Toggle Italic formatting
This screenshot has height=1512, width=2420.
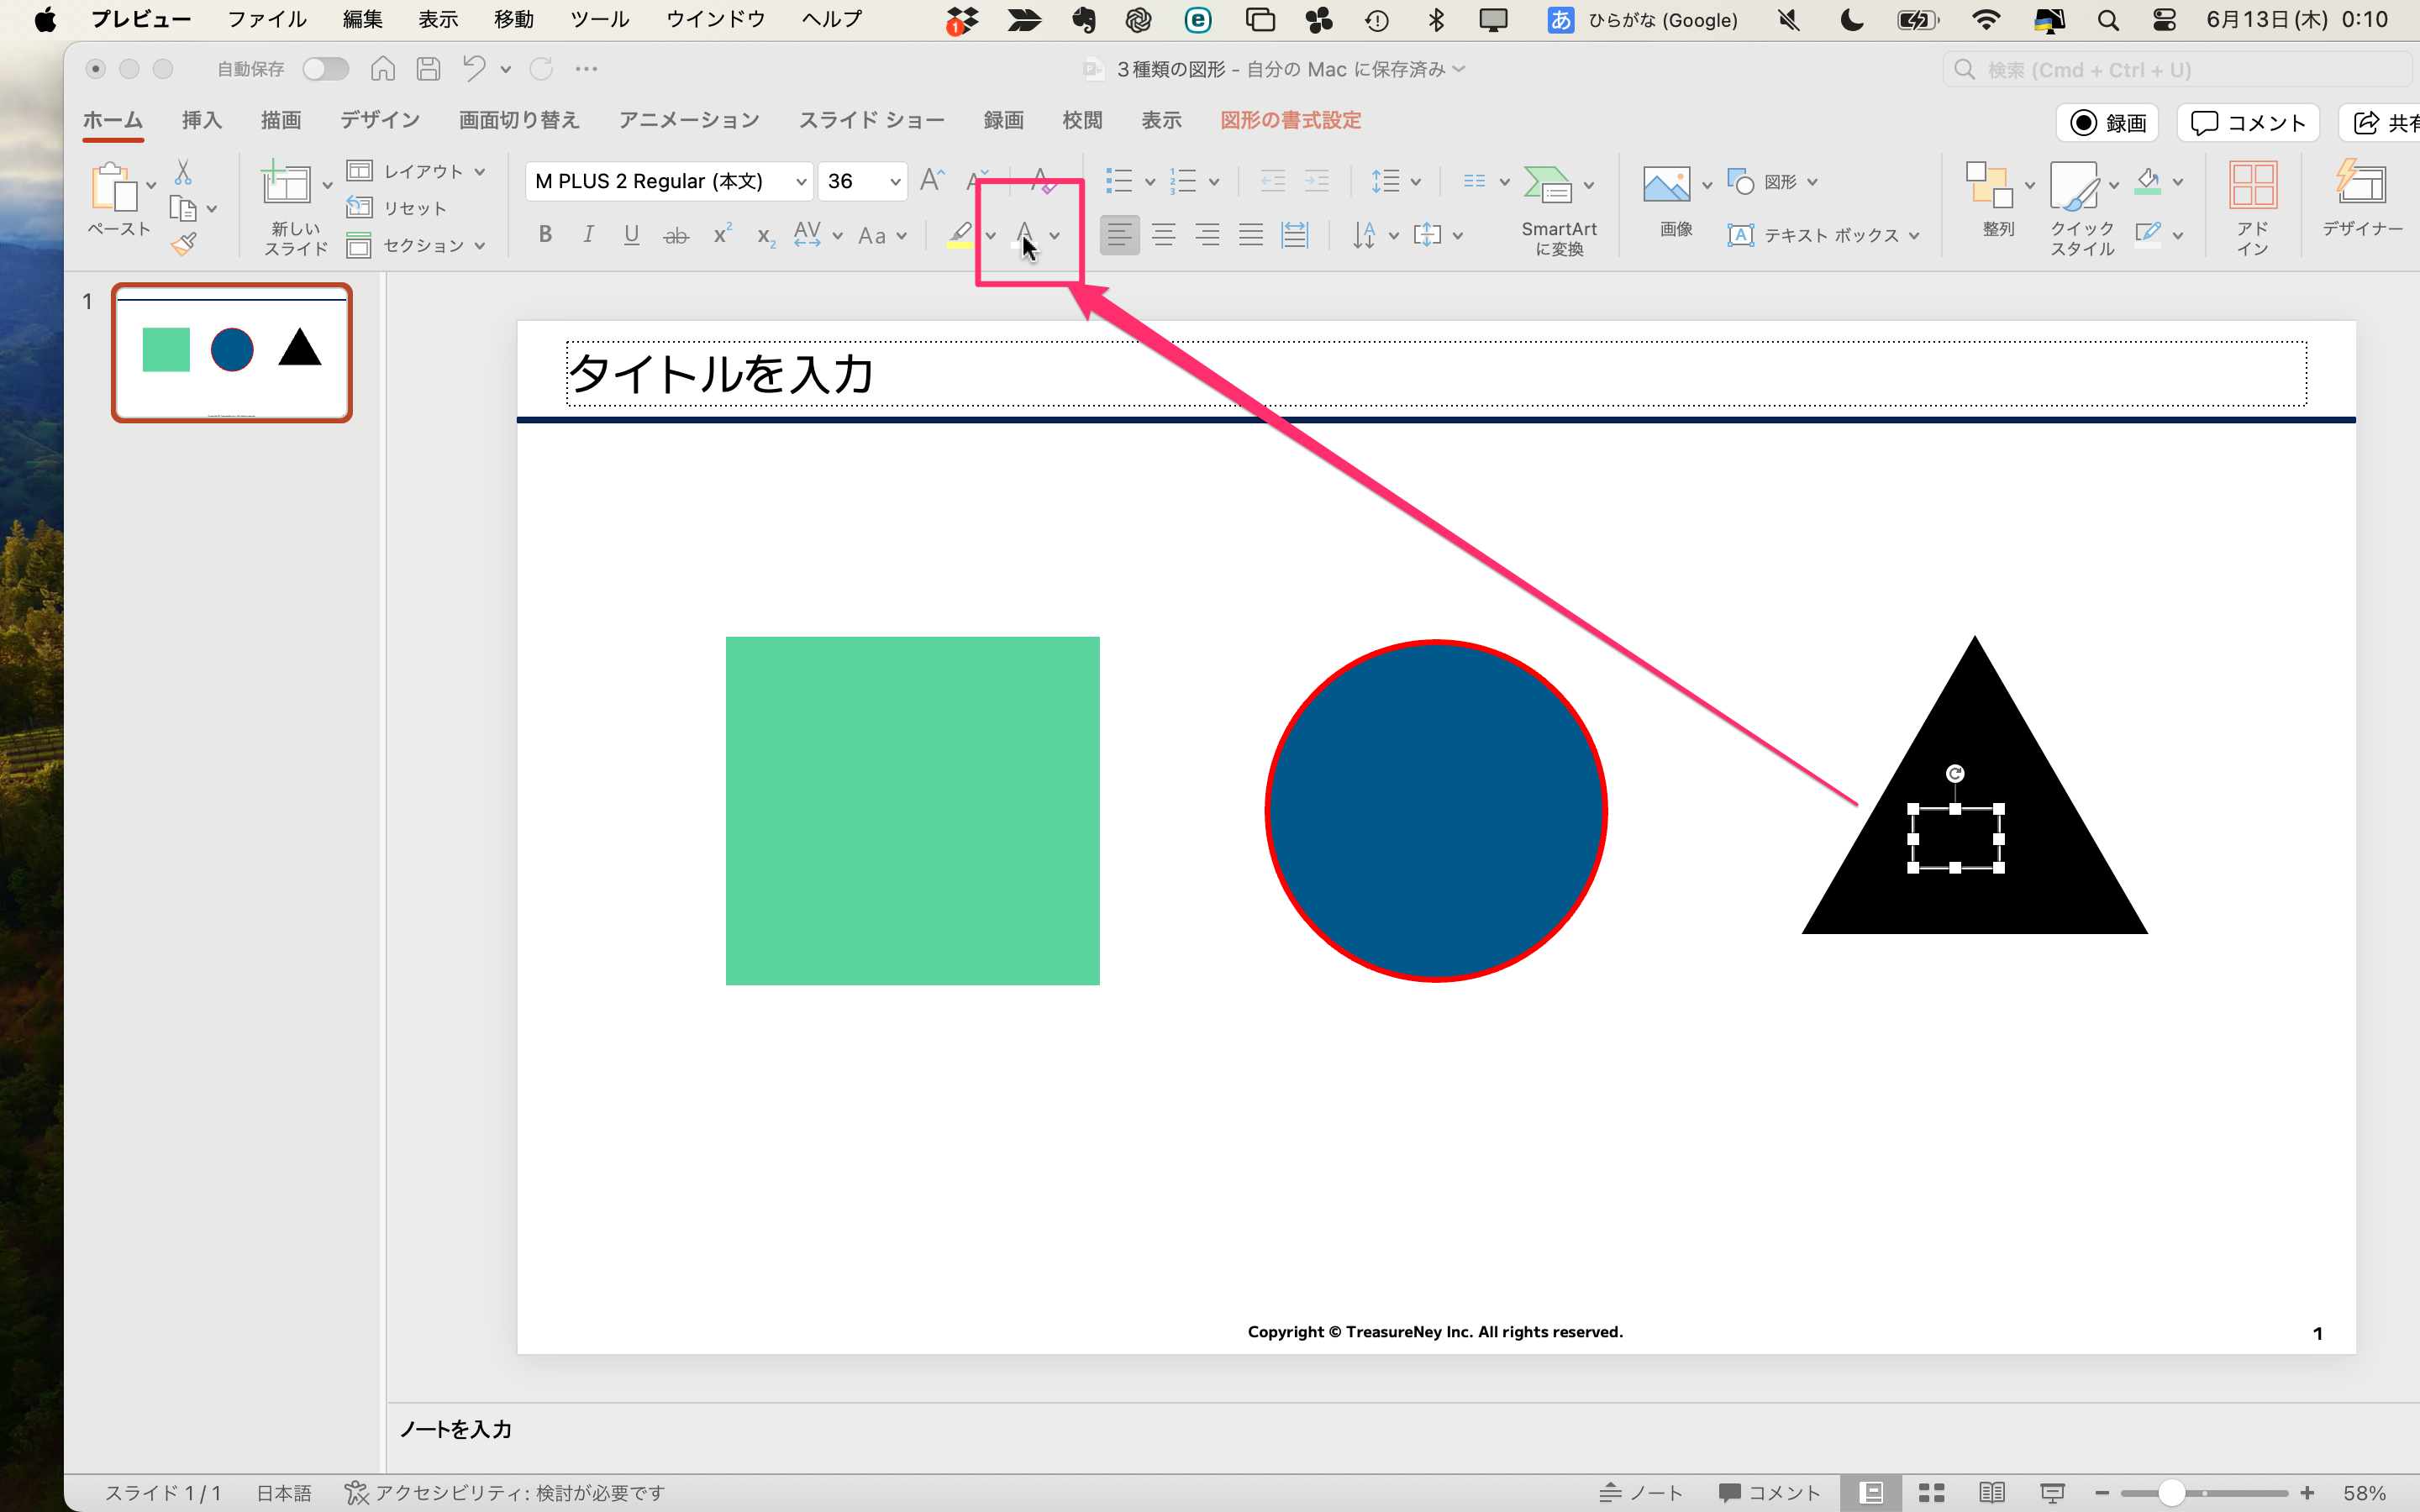coord(588,235)
